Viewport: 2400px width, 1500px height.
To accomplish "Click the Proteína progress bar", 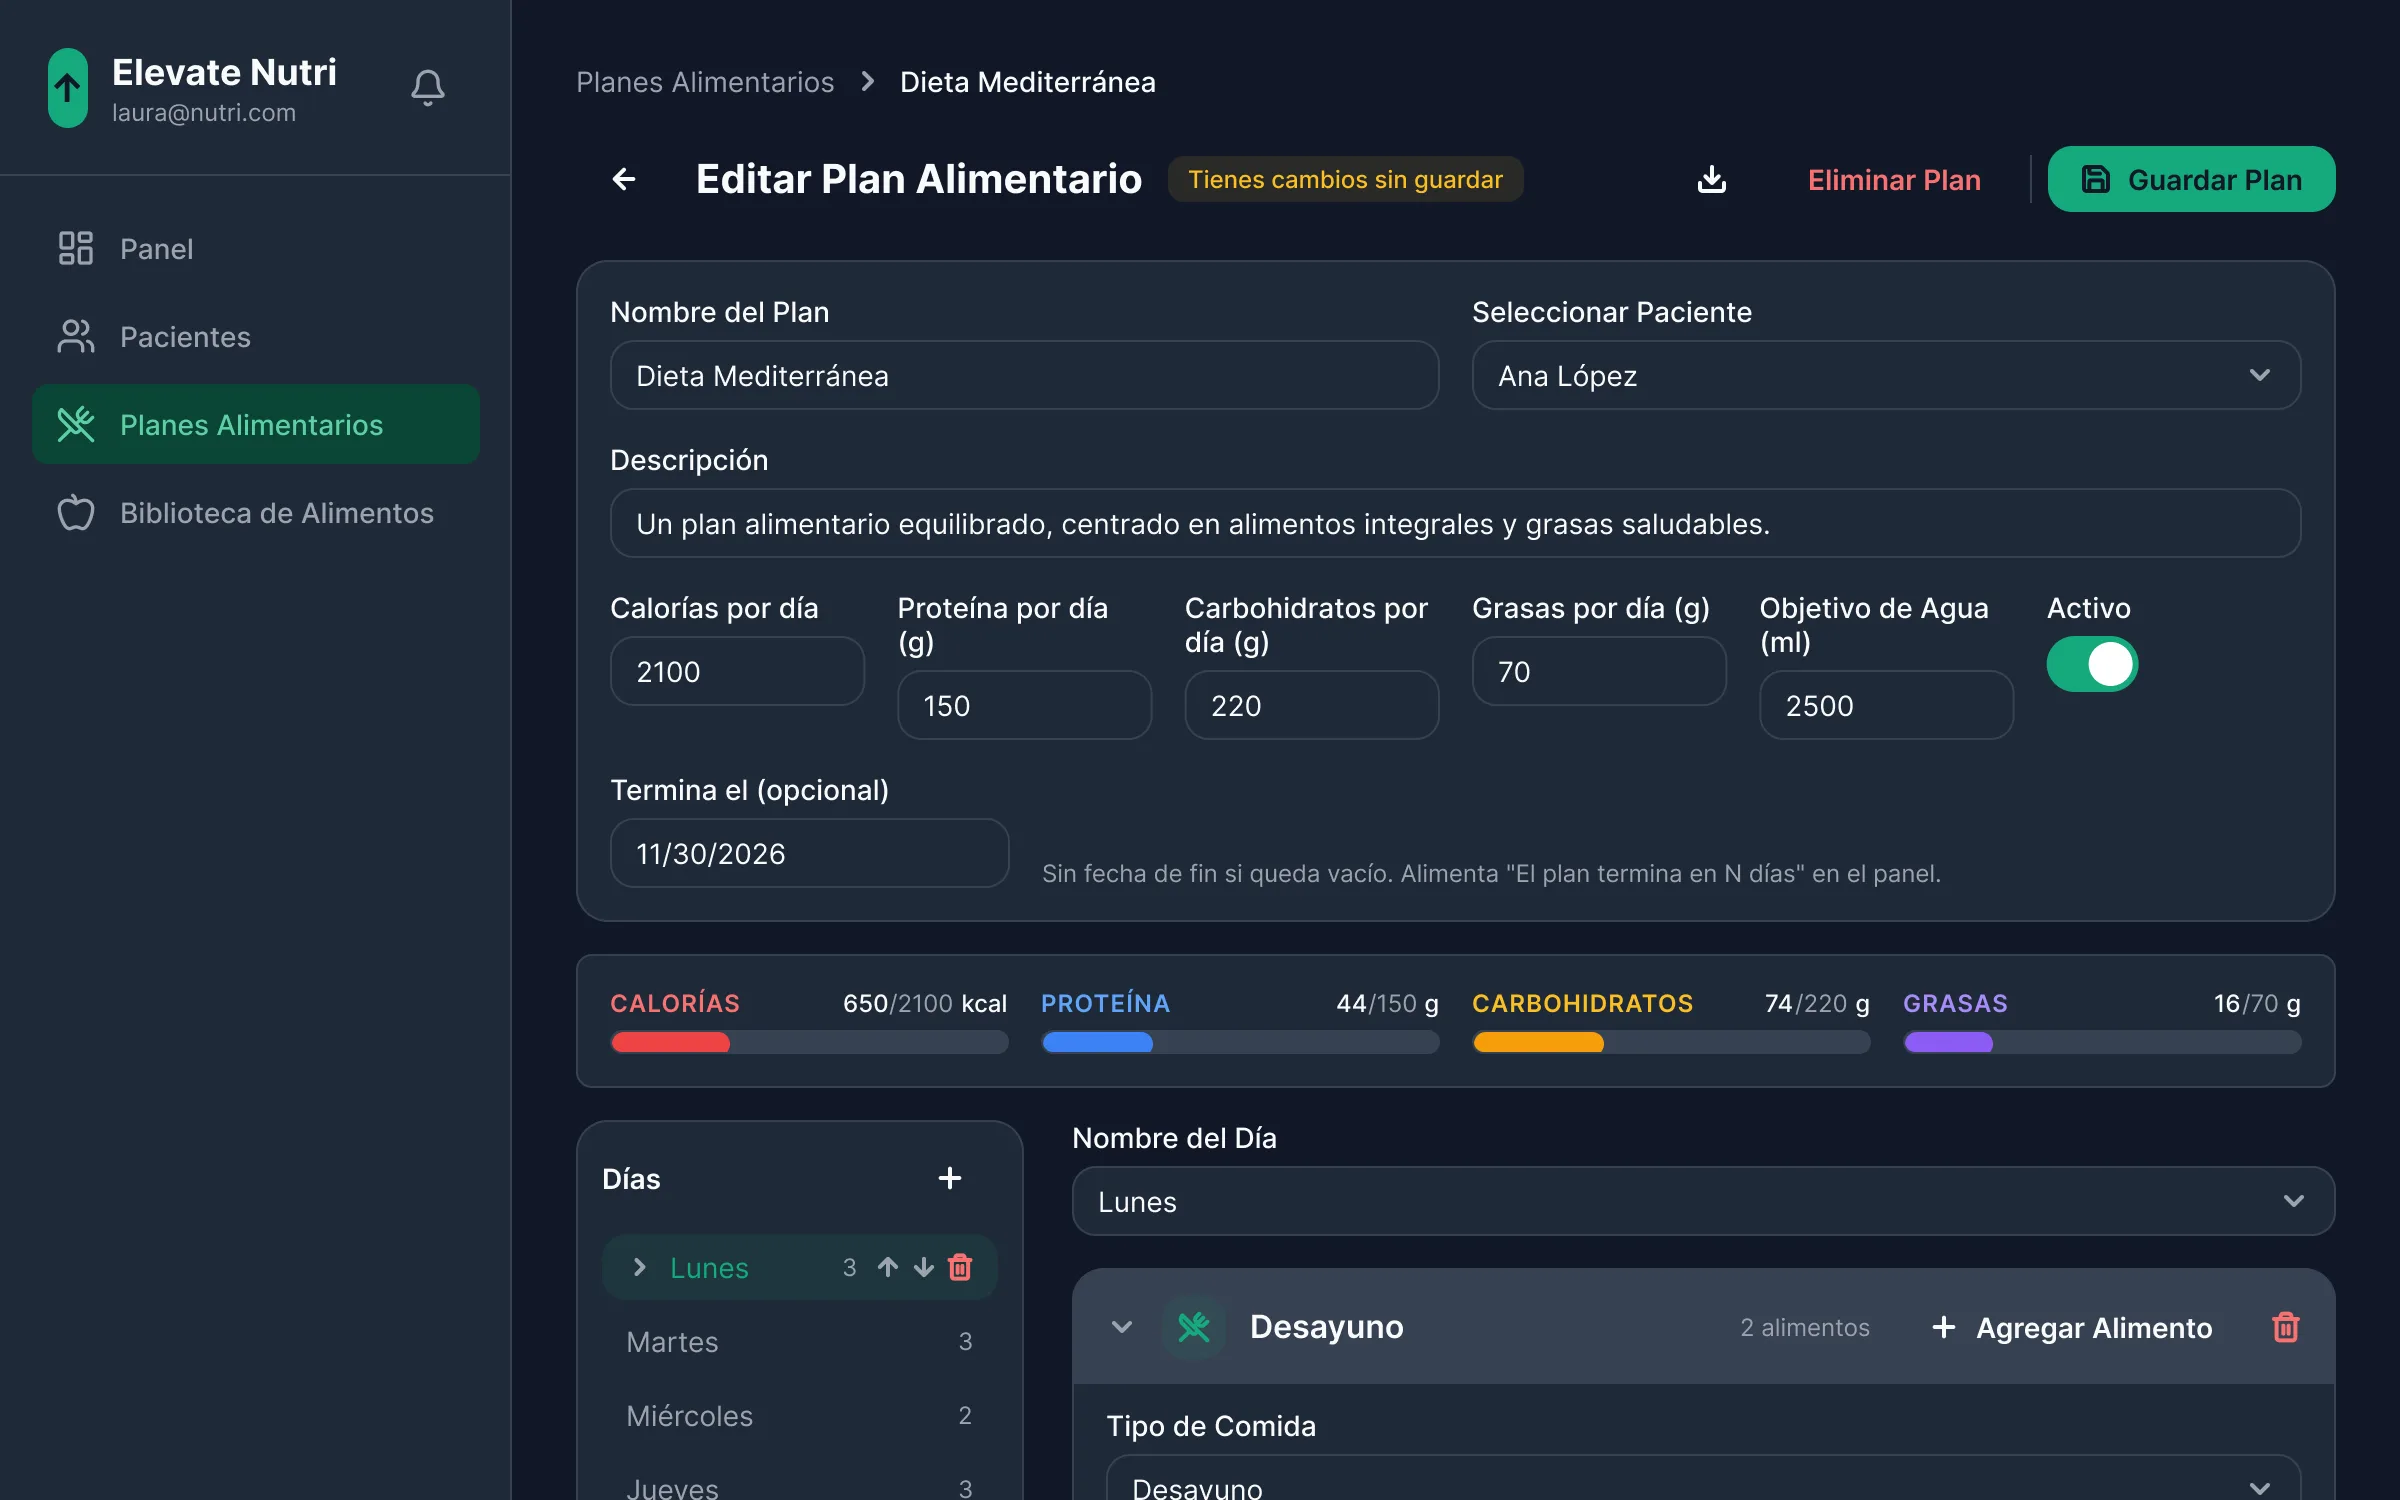I will [x=1240, y=1042].
